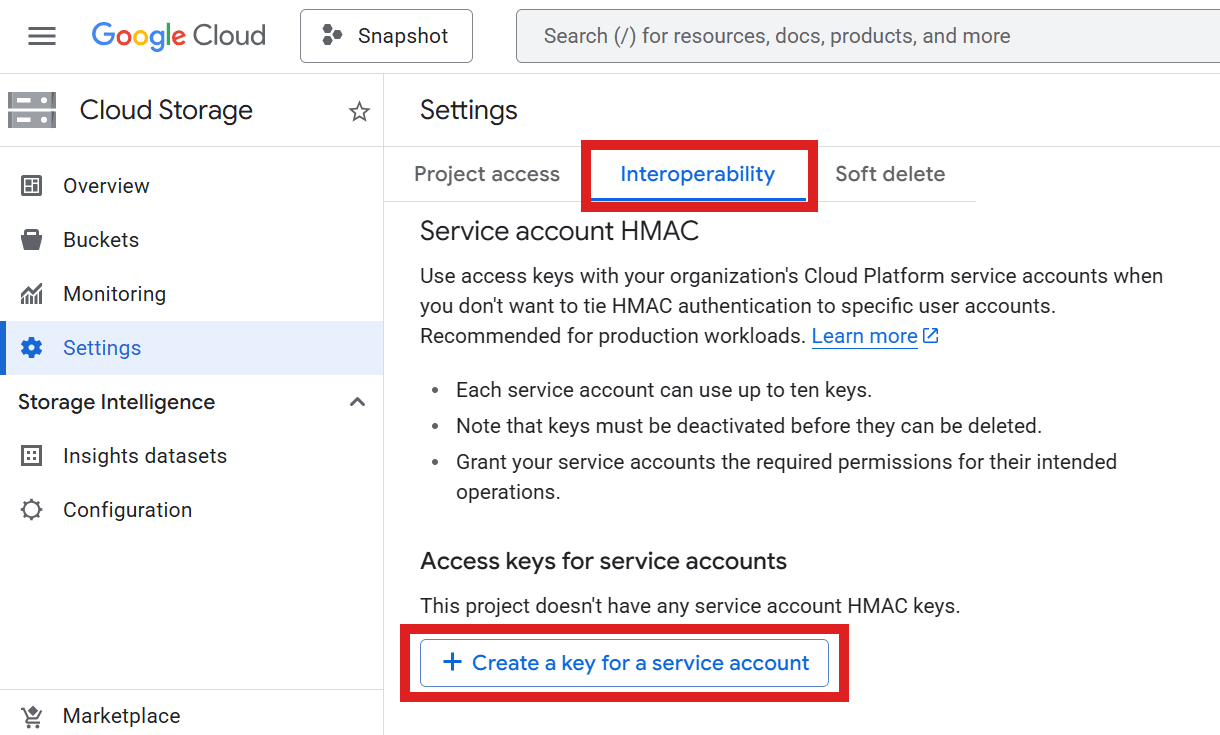Click the Settings page title
The image size is (1220, 735).
coord(469,110)
